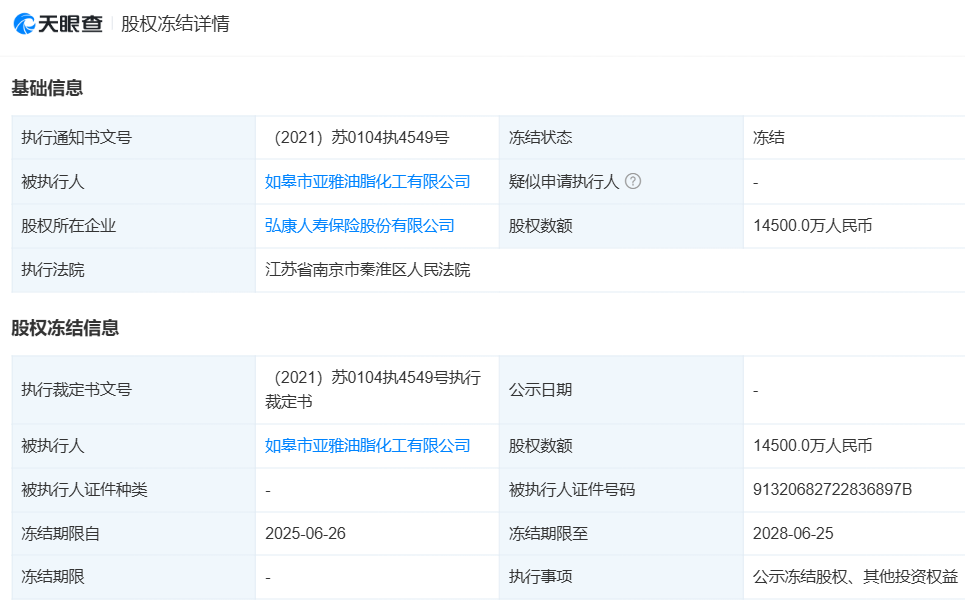Click 公示冻结股权、其他投资权益 value
The height and width of the screenshot is (600, 965).
855,577
